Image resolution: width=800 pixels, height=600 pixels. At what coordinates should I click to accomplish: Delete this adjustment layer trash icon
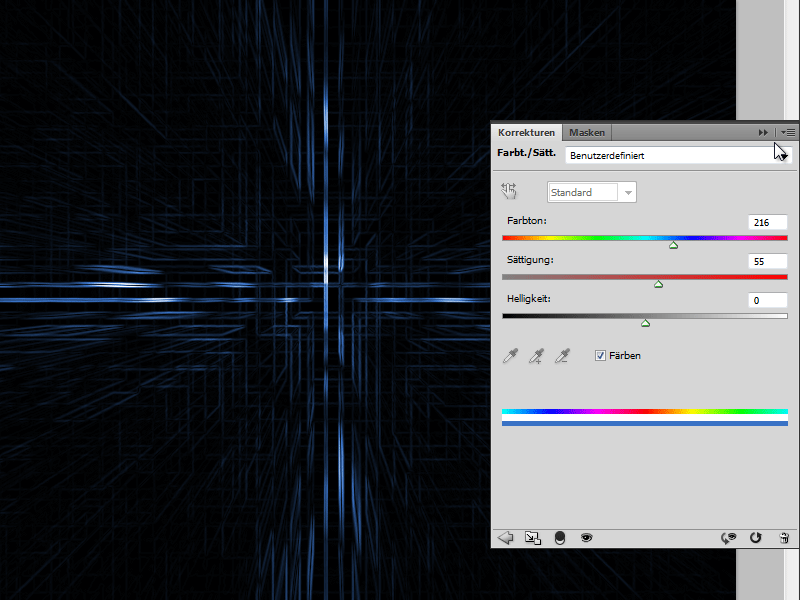pyautogui.click(x=784, y=538)
